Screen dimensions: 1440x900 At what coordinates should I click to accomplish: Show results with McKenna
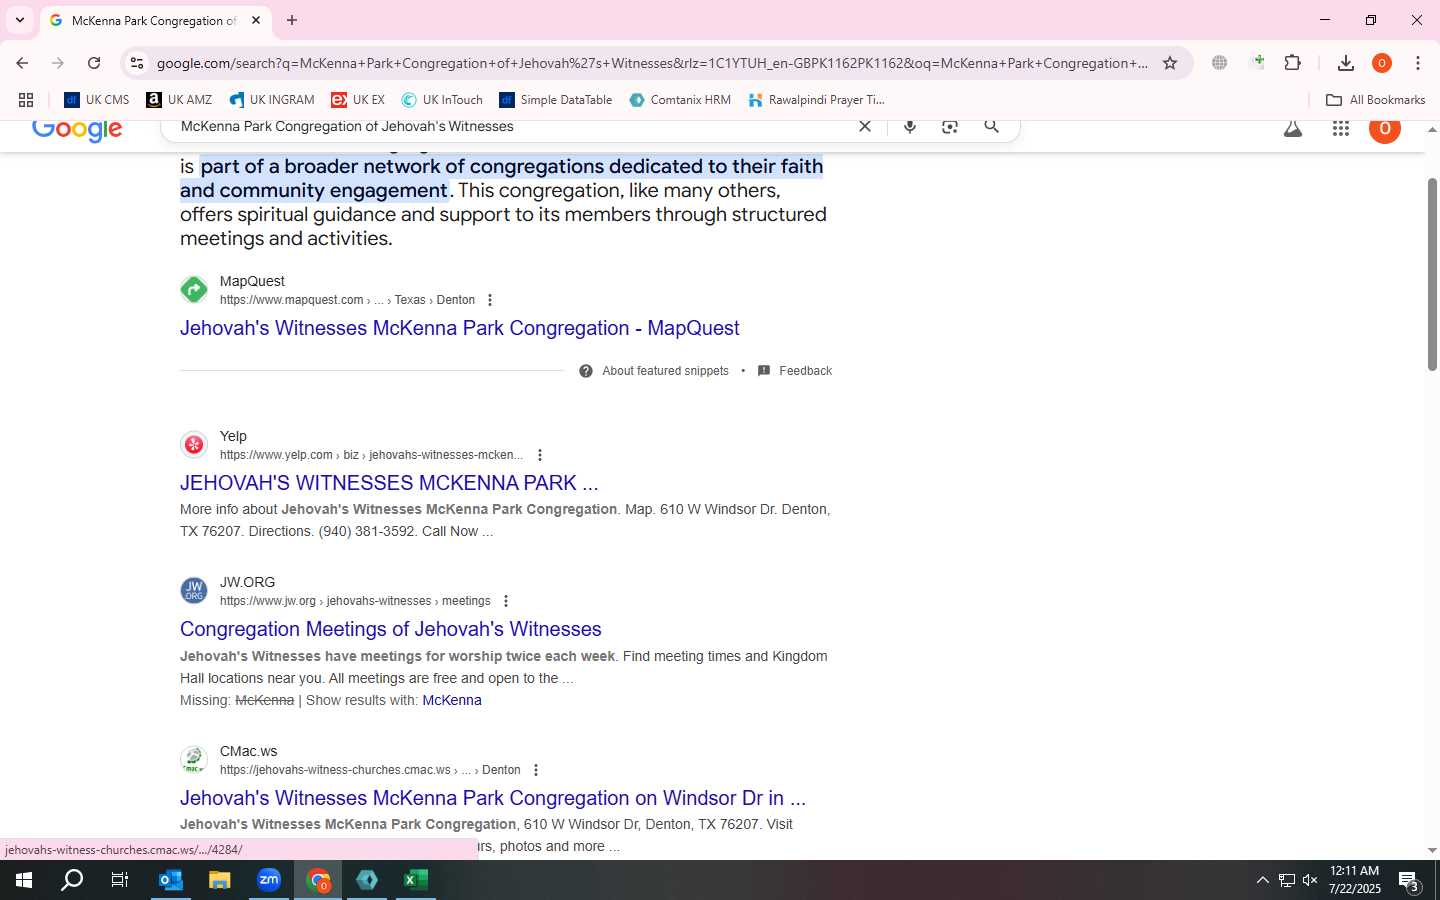452,700
